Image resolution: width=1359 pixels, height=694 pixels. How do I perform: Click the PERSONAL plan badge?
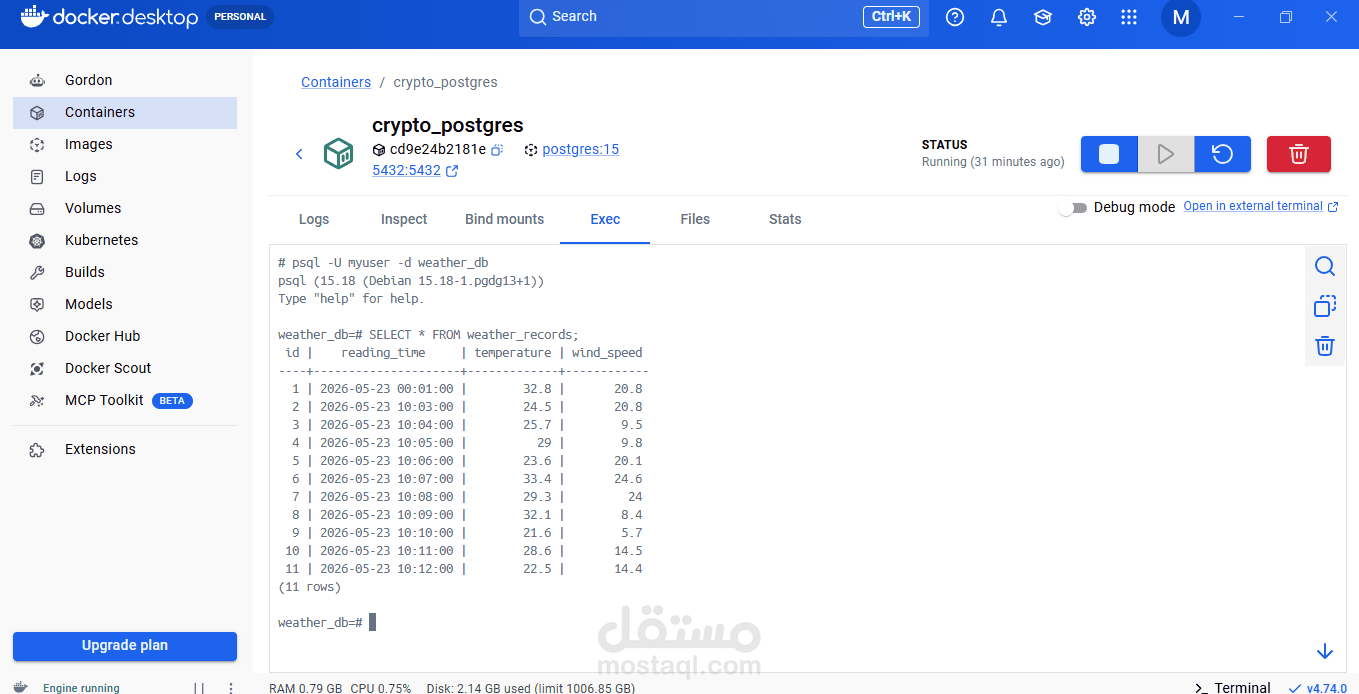point(240,17)
